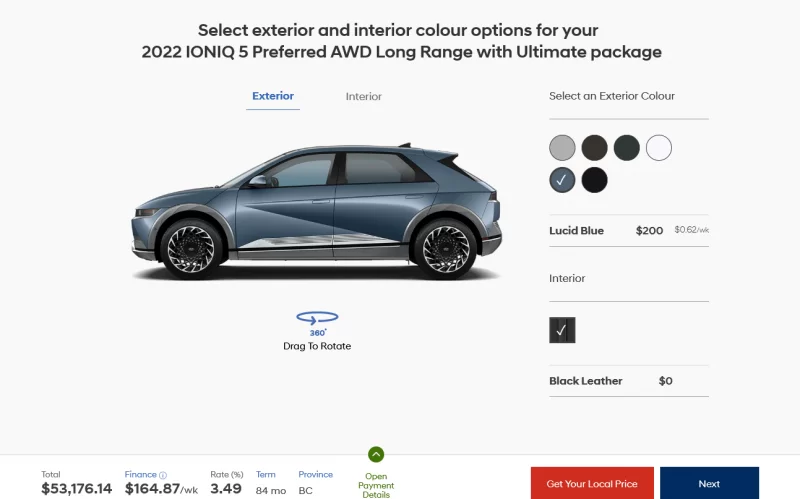Select the light grey exterior colour
This screenshot has height=499, width=800.
pyautogui.click(x=562, y=148)
